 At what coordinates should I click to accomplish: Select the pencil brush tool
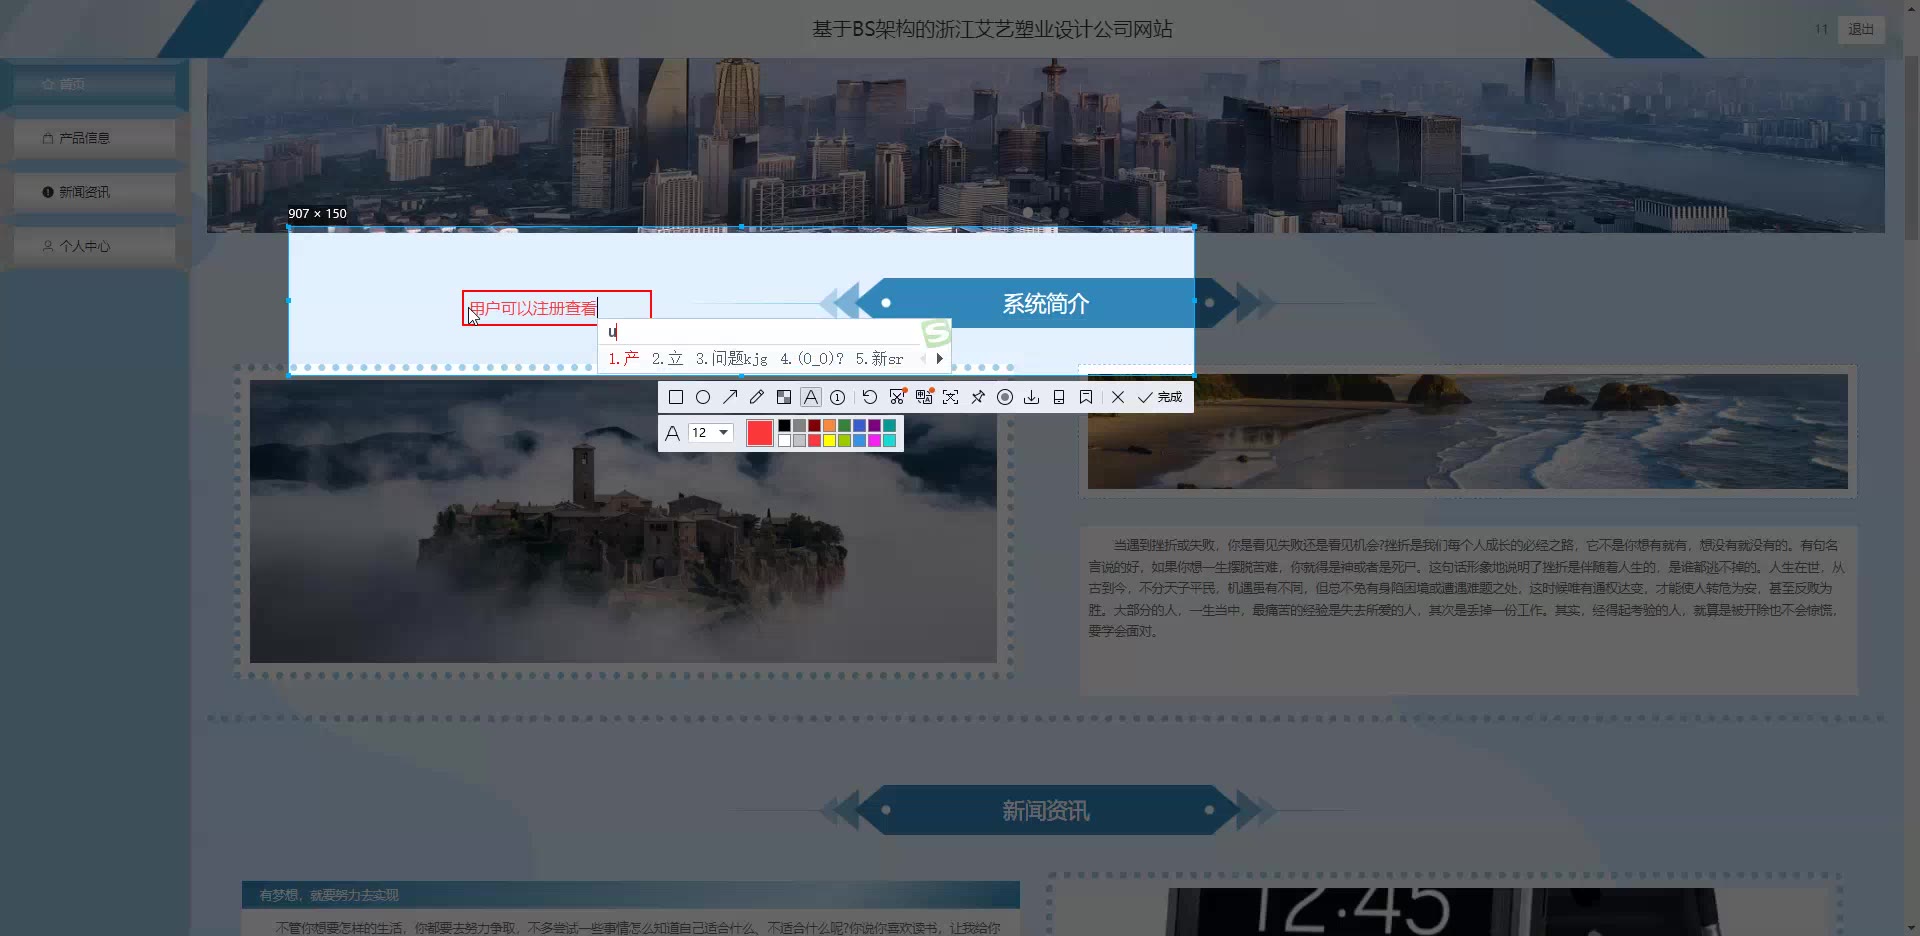757,397
